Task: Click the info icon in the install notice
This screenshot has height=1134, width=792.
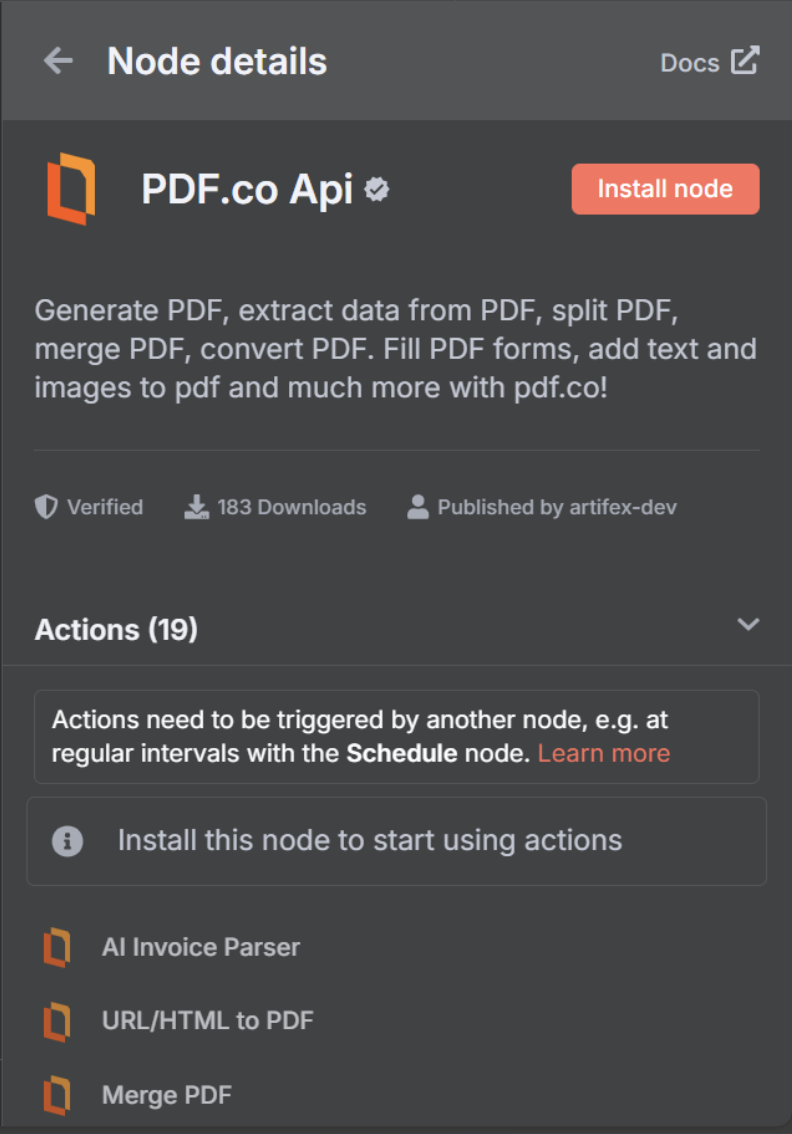Action: pos(67,840)
